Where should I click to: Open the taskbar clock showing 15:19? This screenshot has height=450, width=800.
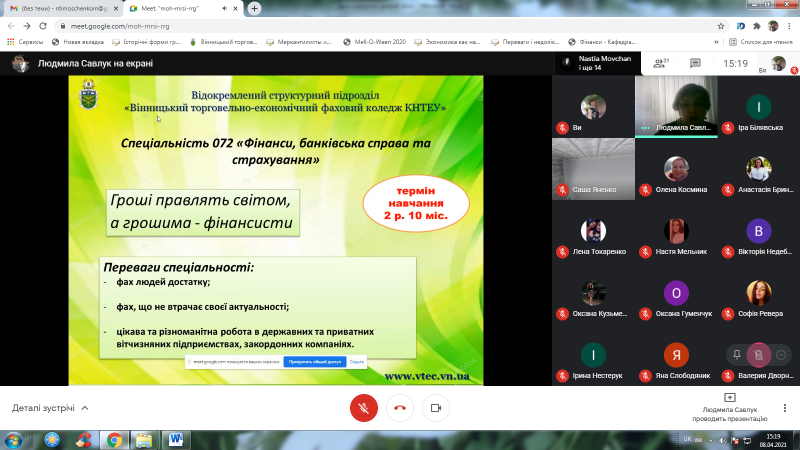[773, 440]
